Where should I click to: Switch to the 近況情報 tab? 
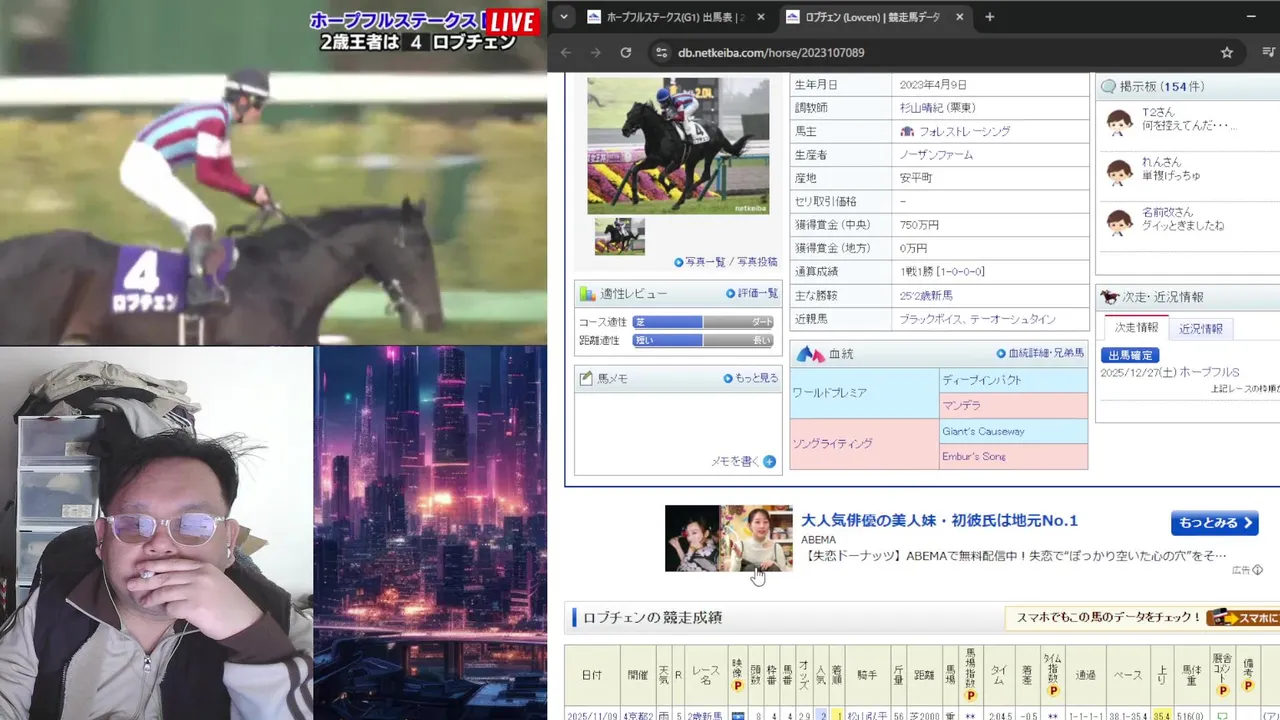click(x=1200, y=328)
